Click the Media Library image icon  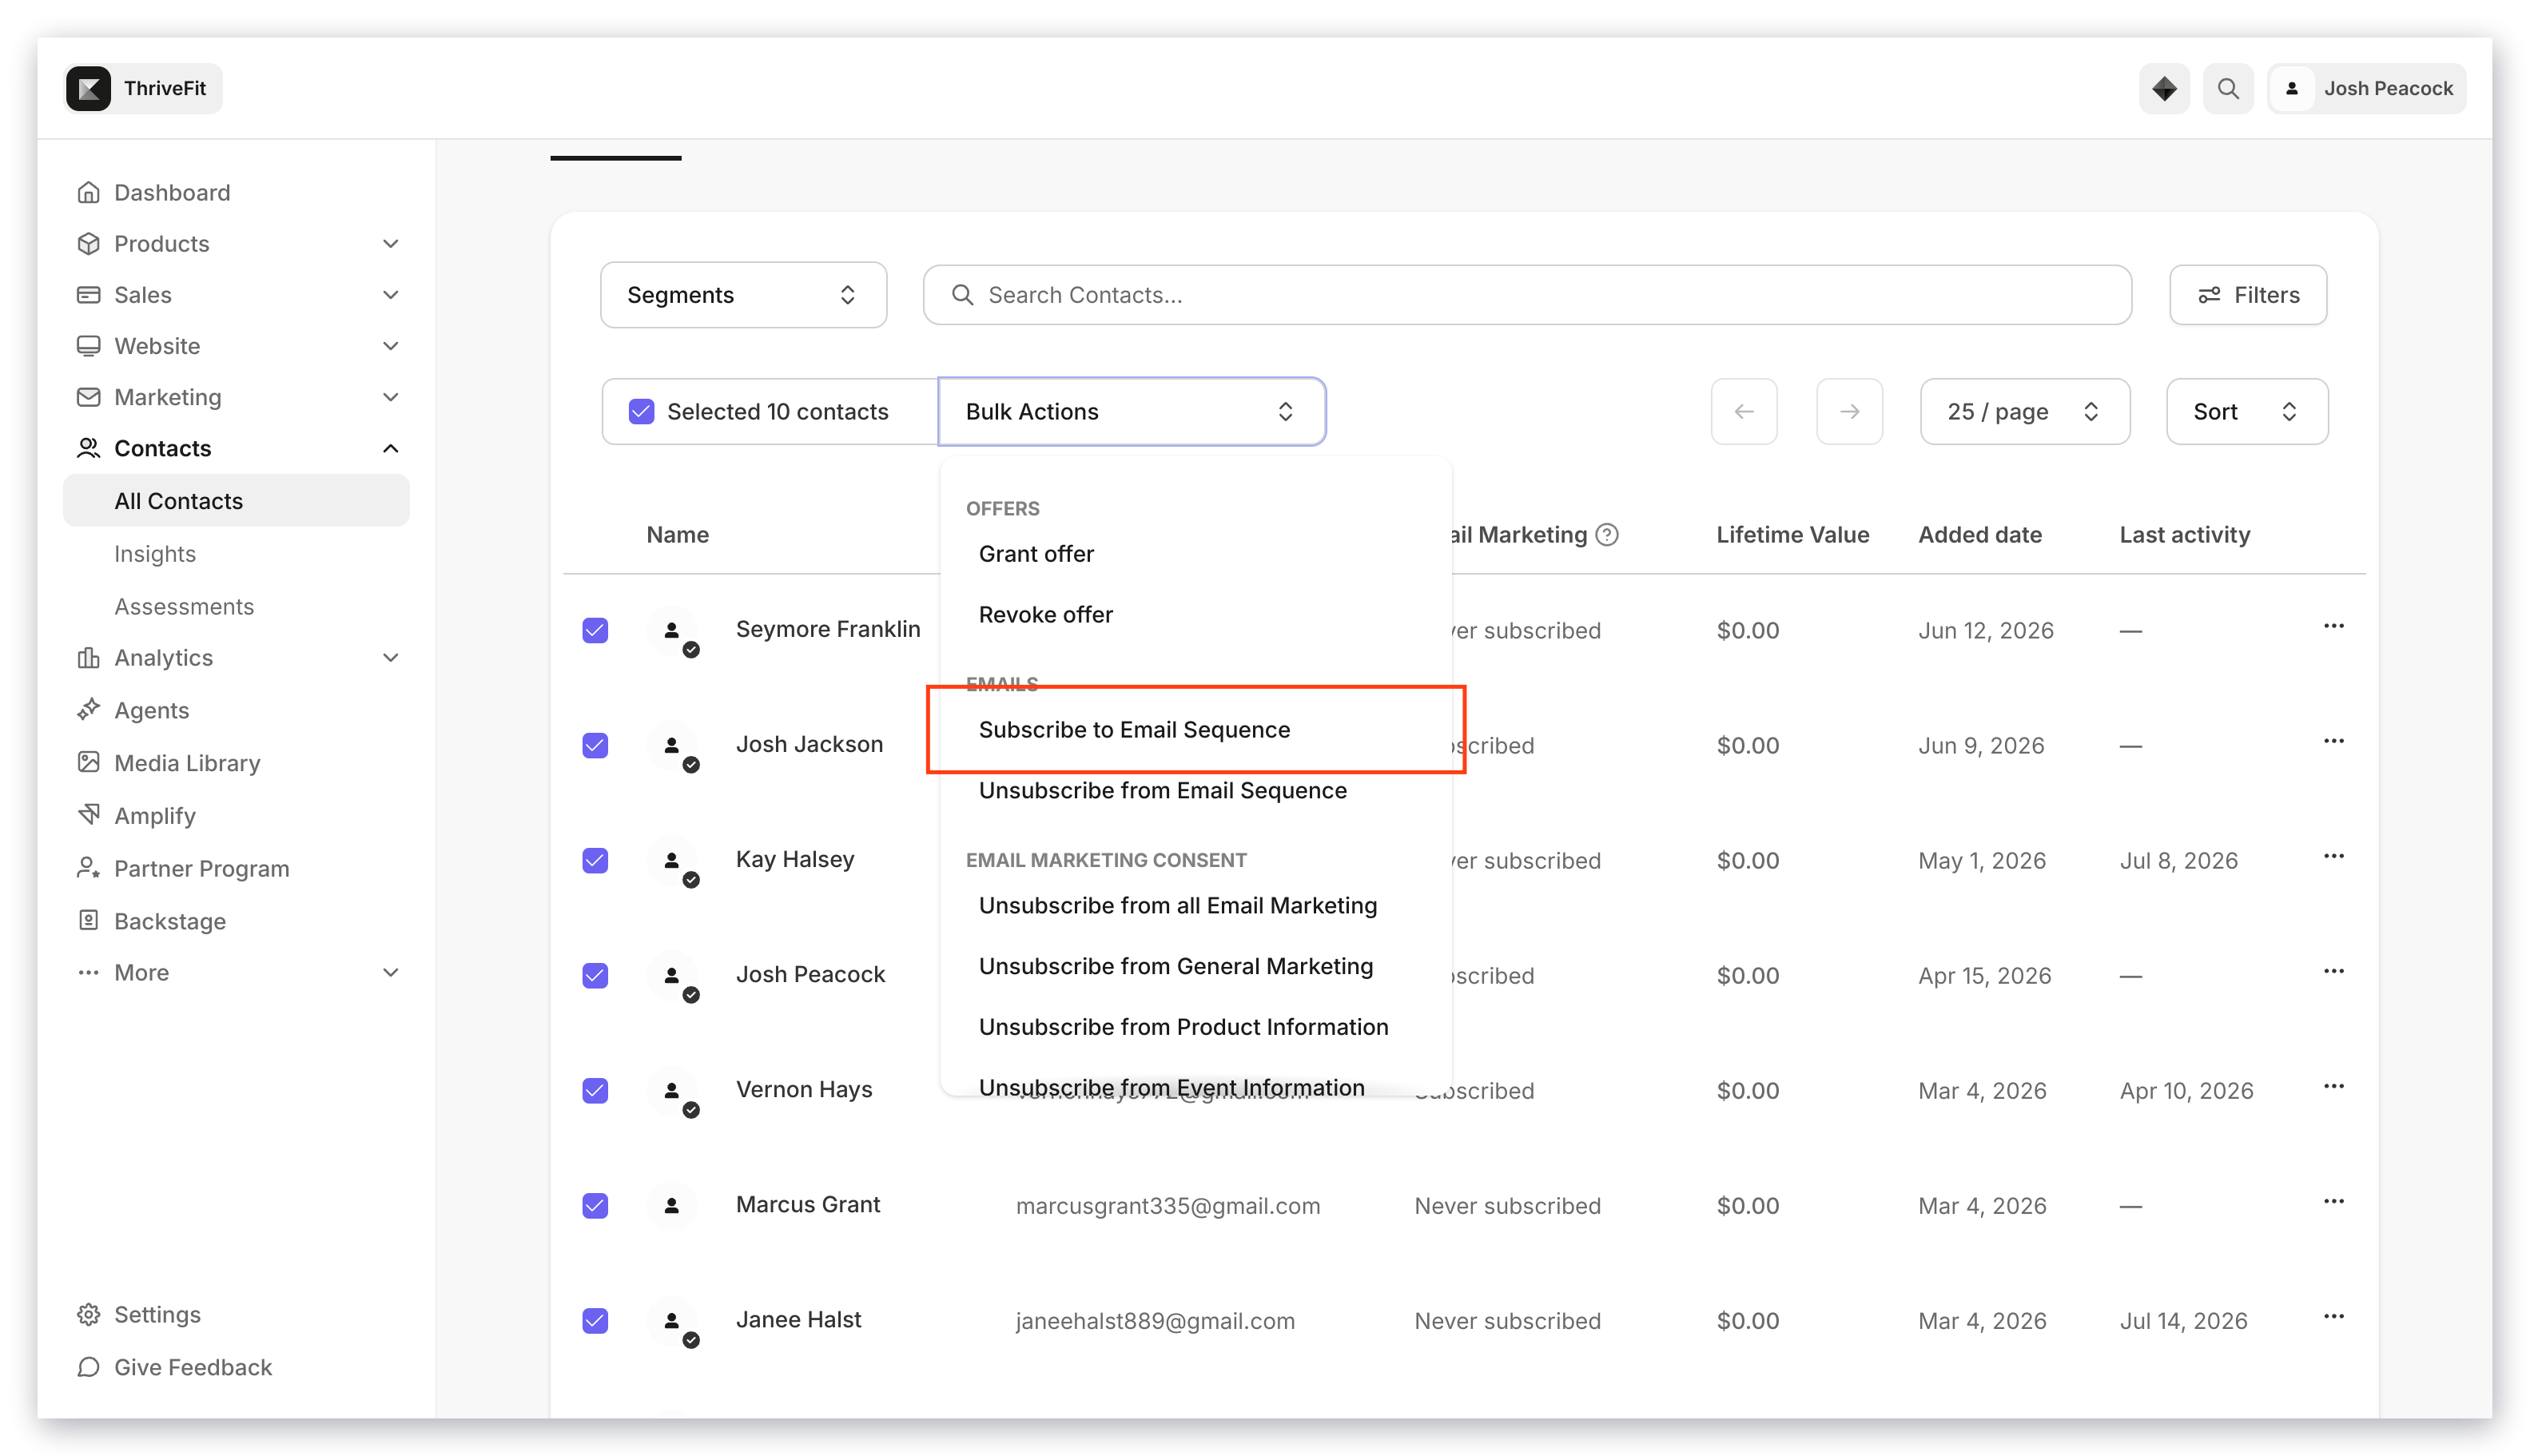coord(89,762)
